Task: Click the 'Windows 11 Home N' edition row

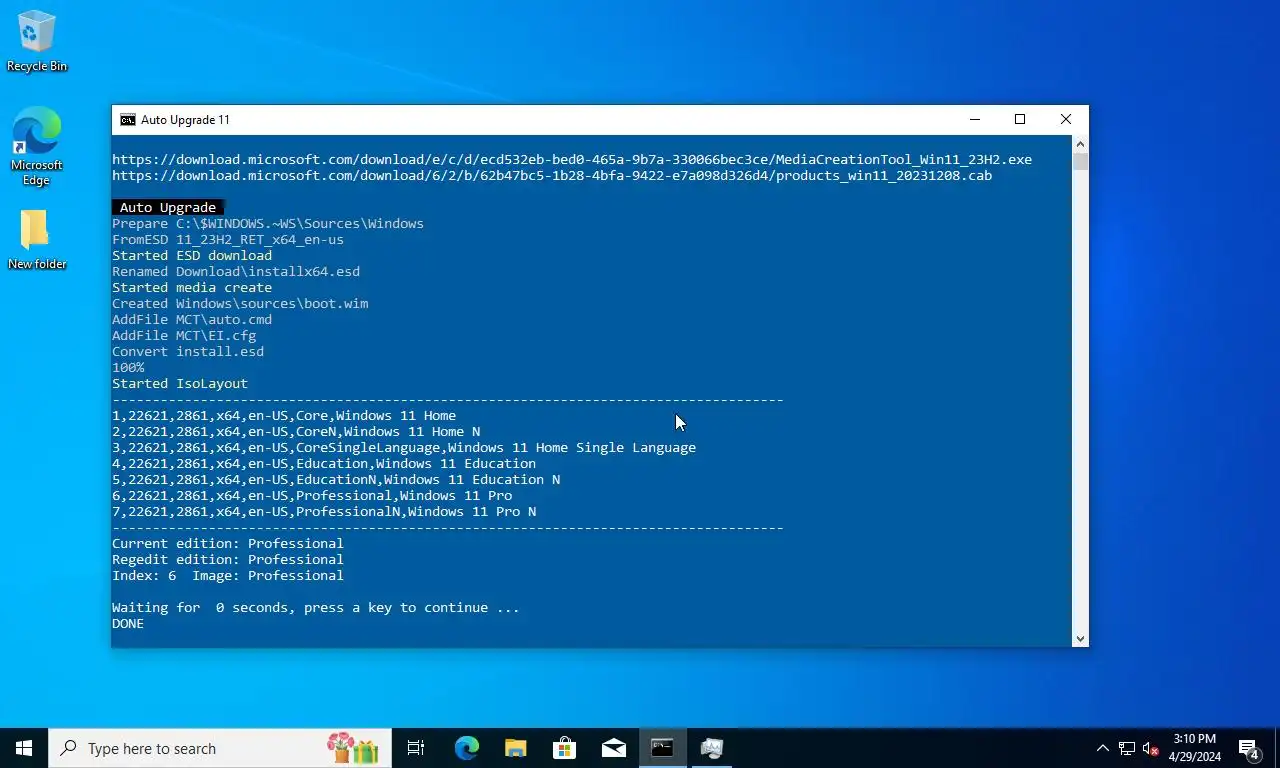Action: pos(296,431)
